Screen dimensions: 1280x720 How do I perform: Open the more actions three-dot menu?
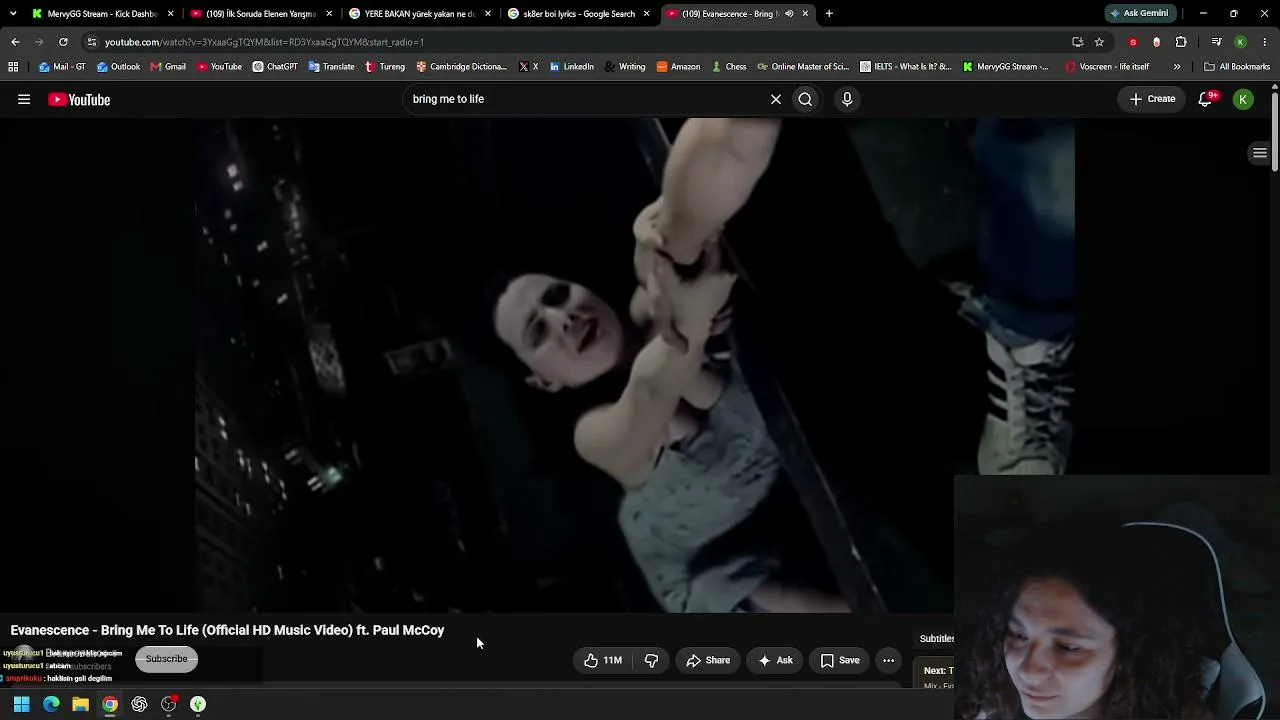888,660
